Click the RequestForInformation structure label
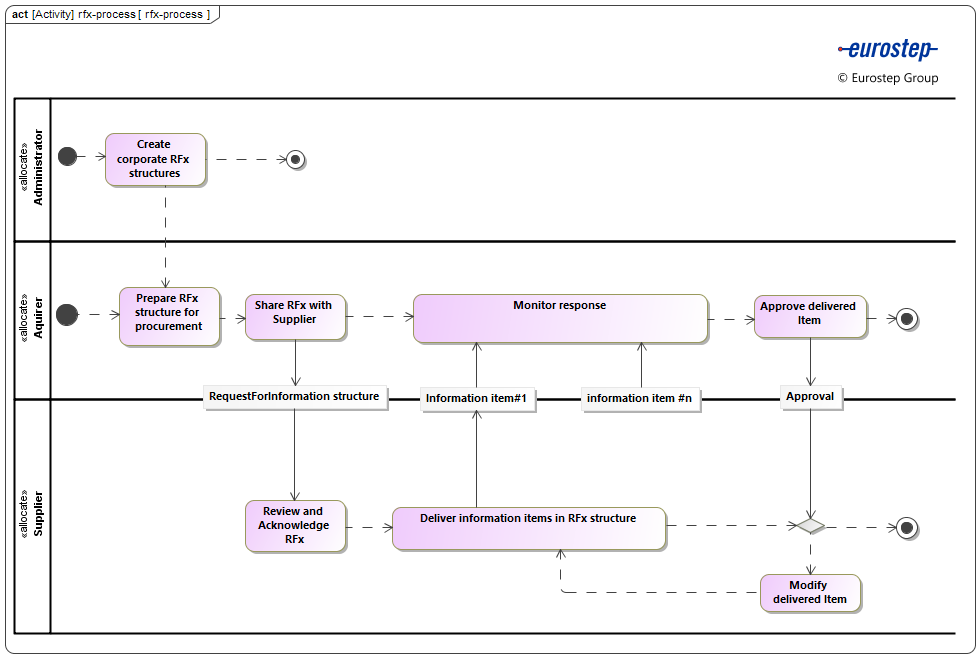 (295, 397)
